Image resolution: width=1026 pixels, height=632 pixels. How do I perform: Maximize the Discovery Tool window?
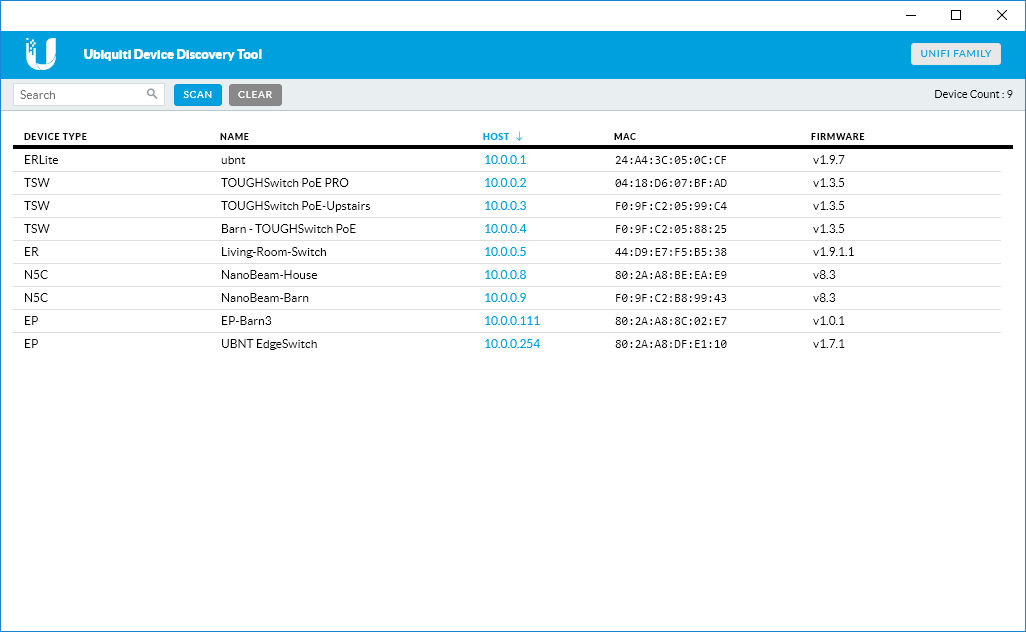click(956, 15)
